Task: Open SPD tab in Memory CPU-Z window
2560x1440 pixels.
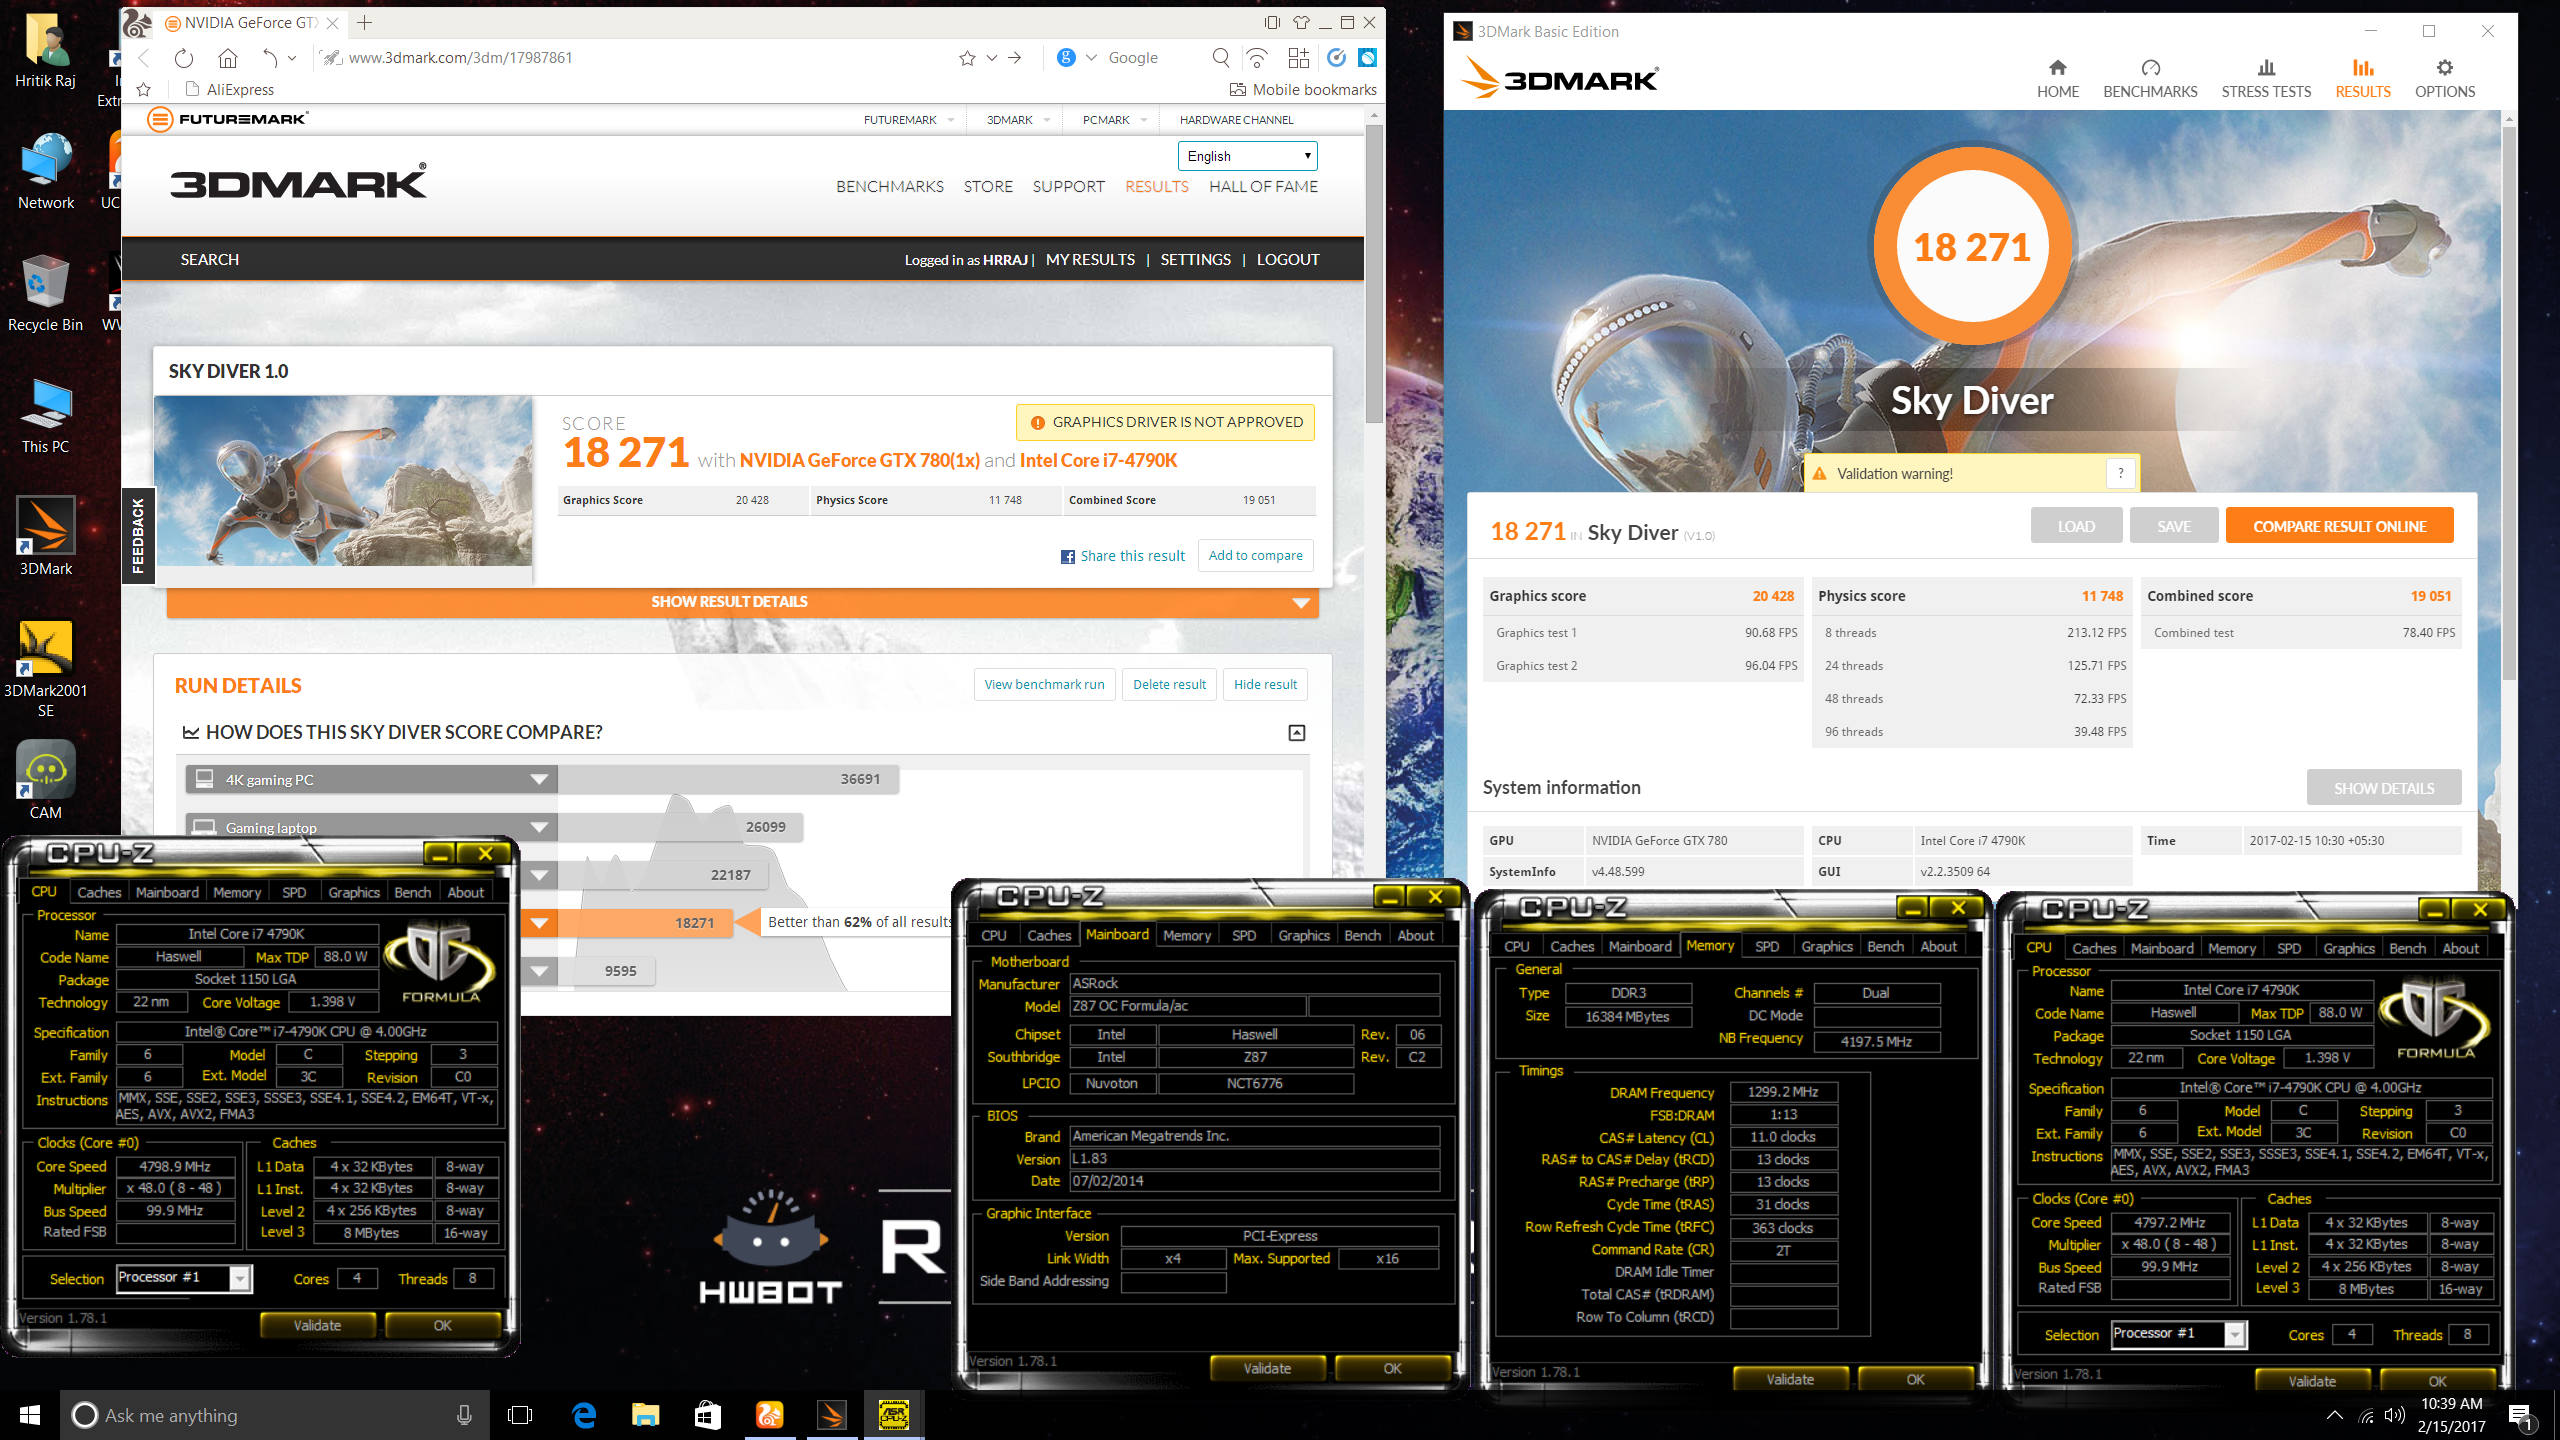Action: [x=1767, y=946]
